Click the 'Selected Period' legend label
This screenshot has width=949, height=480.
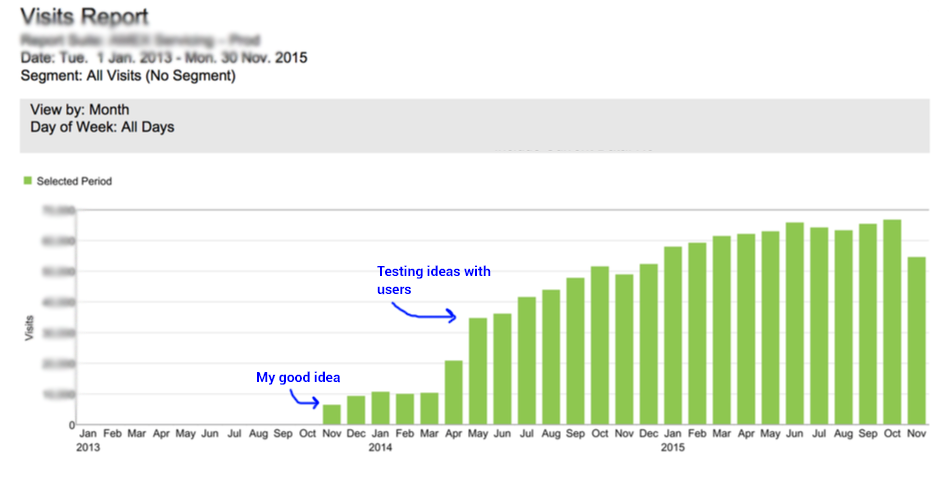click(x=74, y=181)
